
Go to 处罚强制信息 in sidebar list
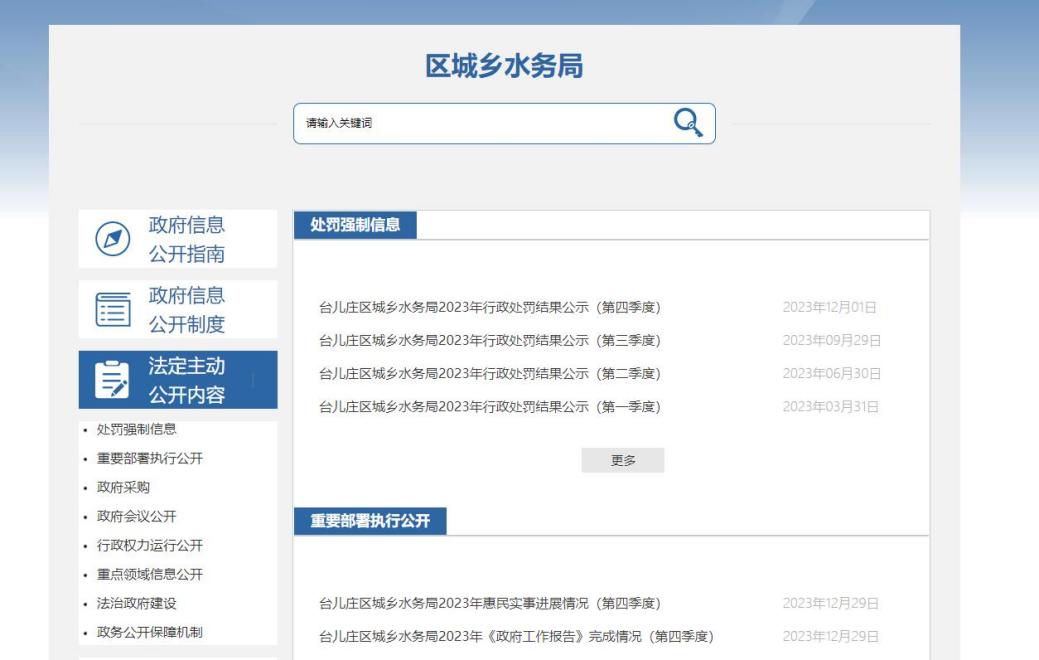tap(137, 429)
